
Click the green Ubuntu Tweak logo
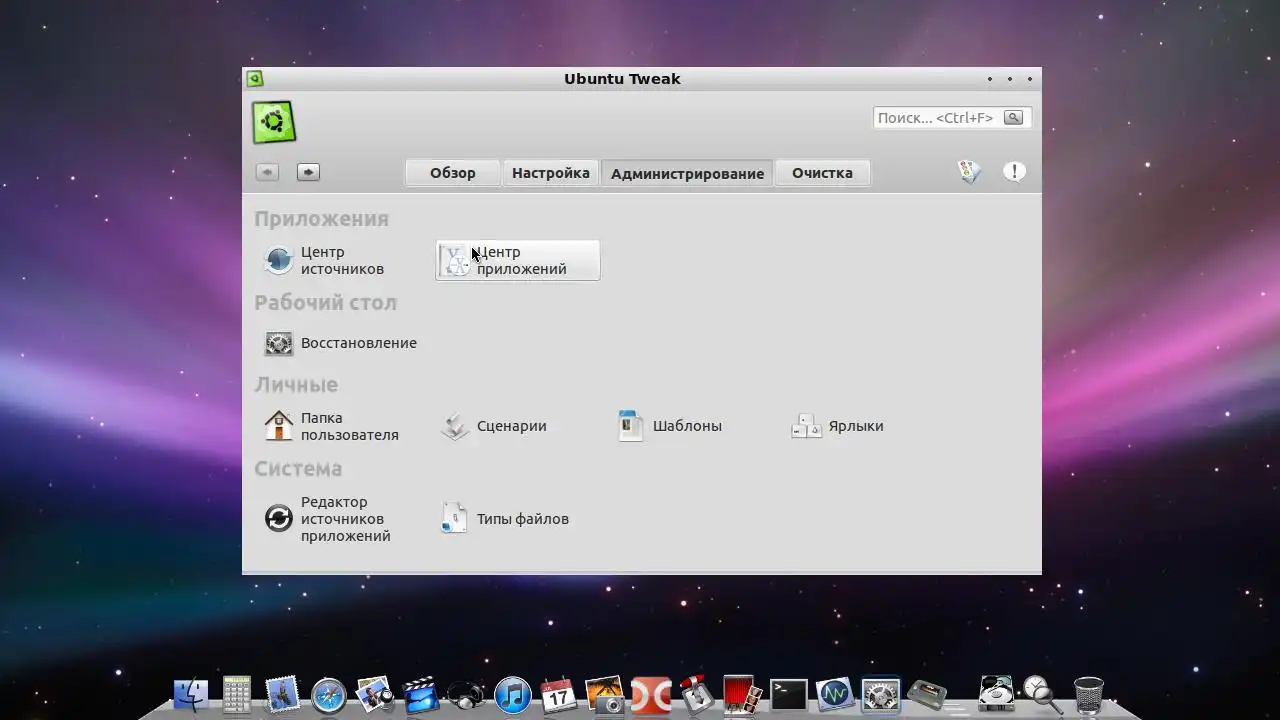273,123
